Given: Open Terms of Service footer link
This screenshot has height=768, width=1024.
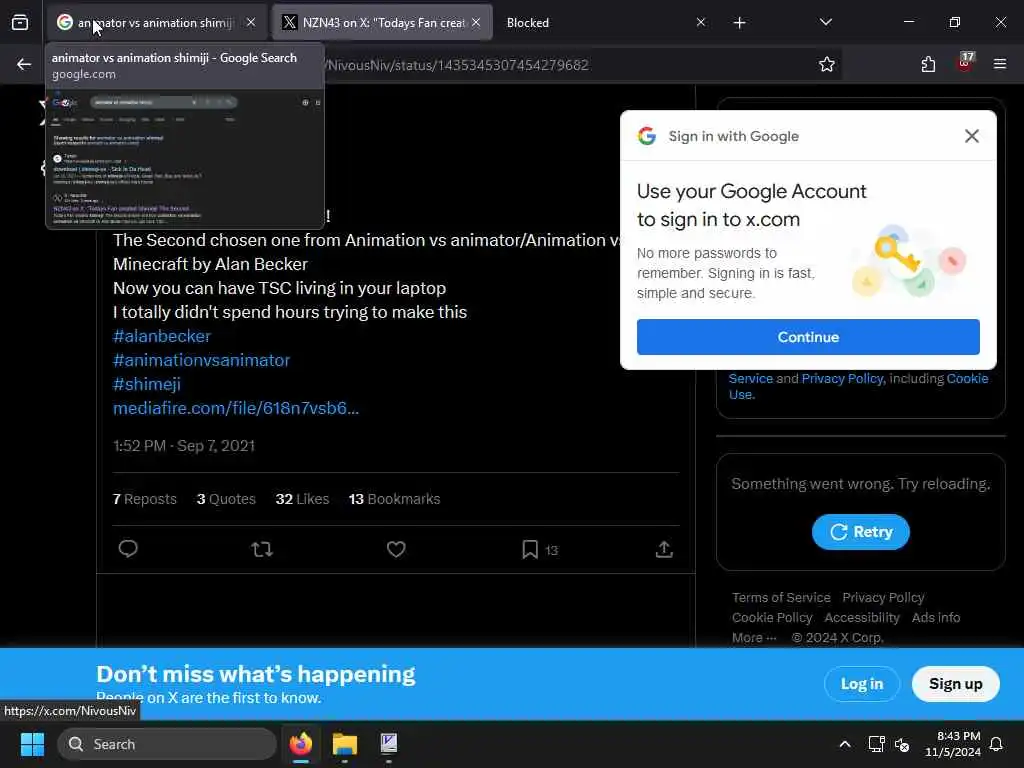Looking at the screenshot, I should [781, 598].
